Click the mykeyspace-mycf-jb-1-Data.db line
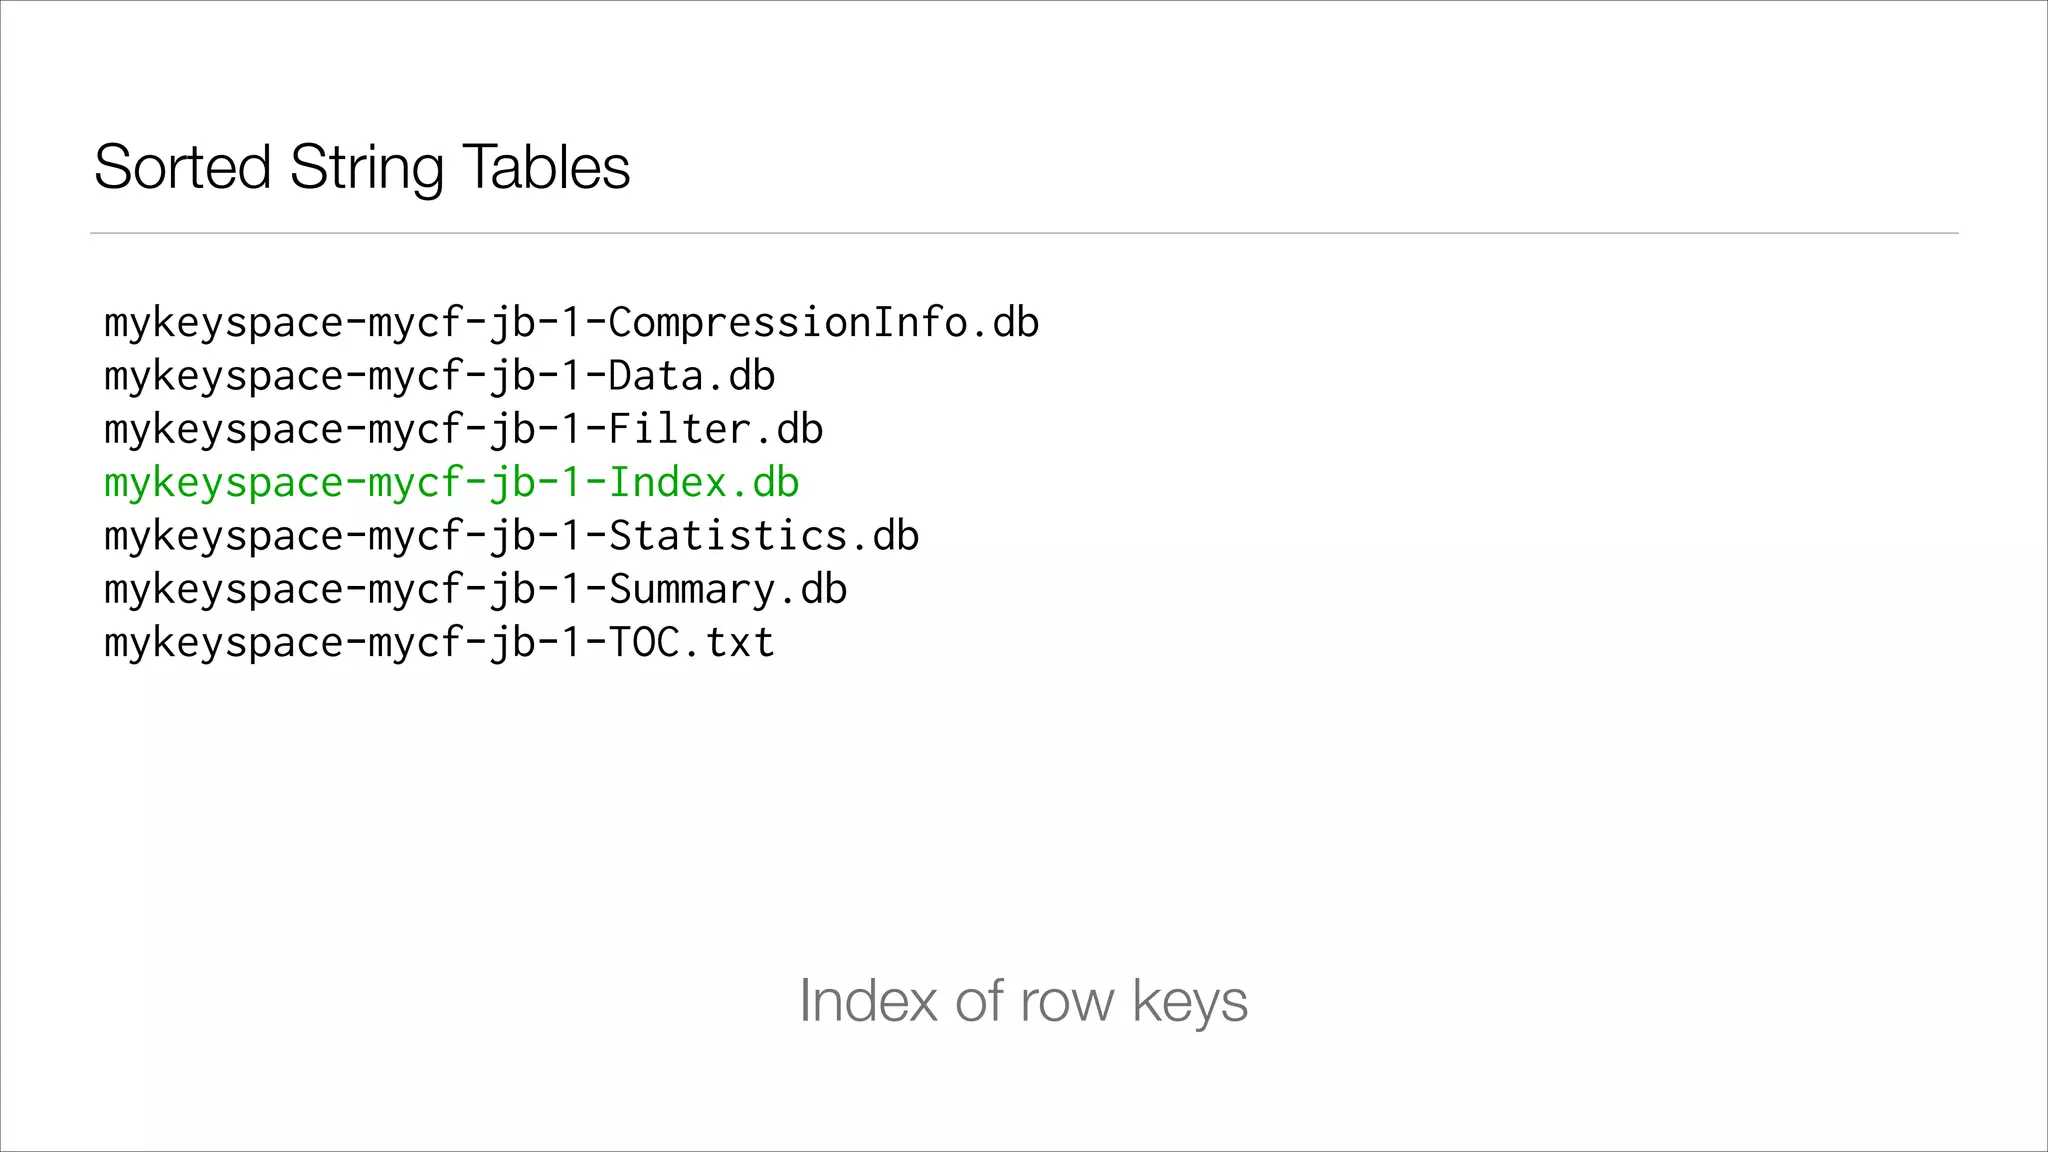 click(x=439, y=377)
